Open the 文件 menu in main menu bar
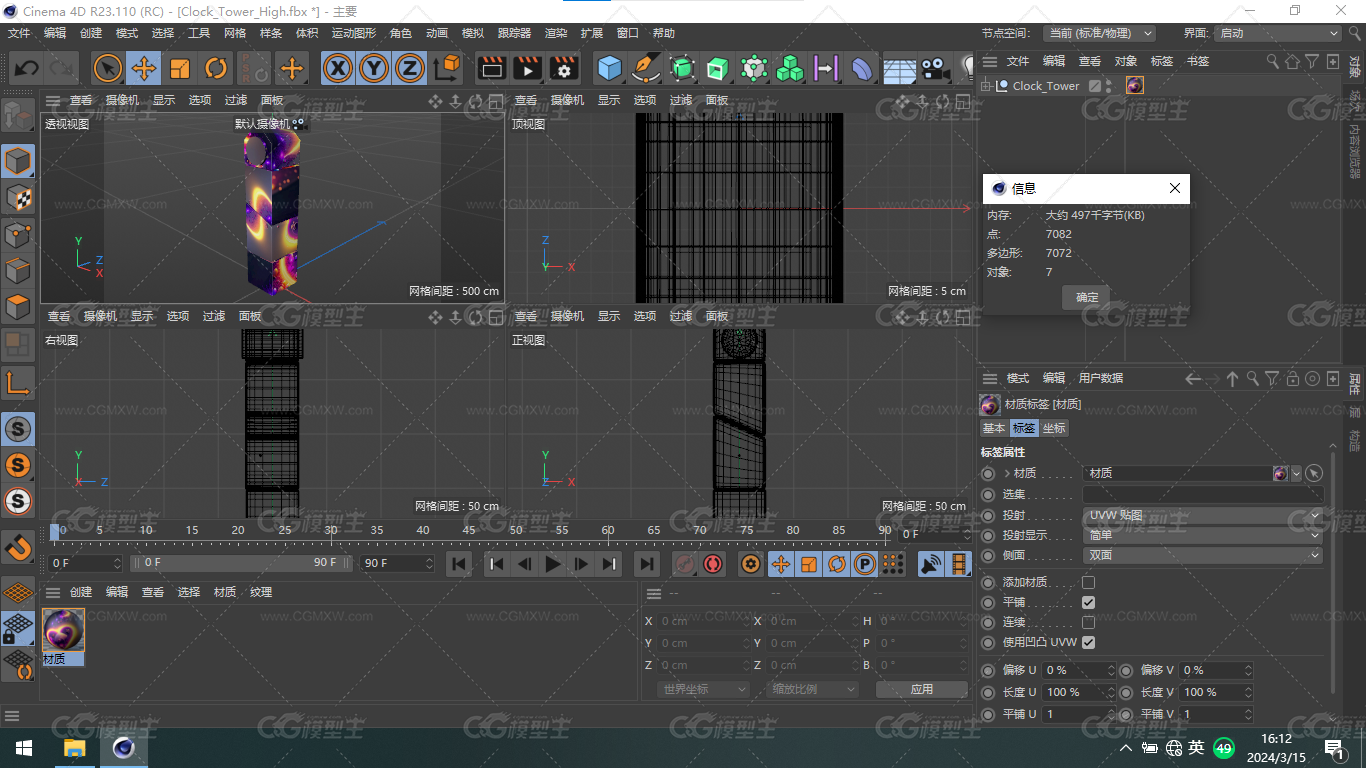The height and width of the screenshot is (768, 1366). [x=19, y=33]
